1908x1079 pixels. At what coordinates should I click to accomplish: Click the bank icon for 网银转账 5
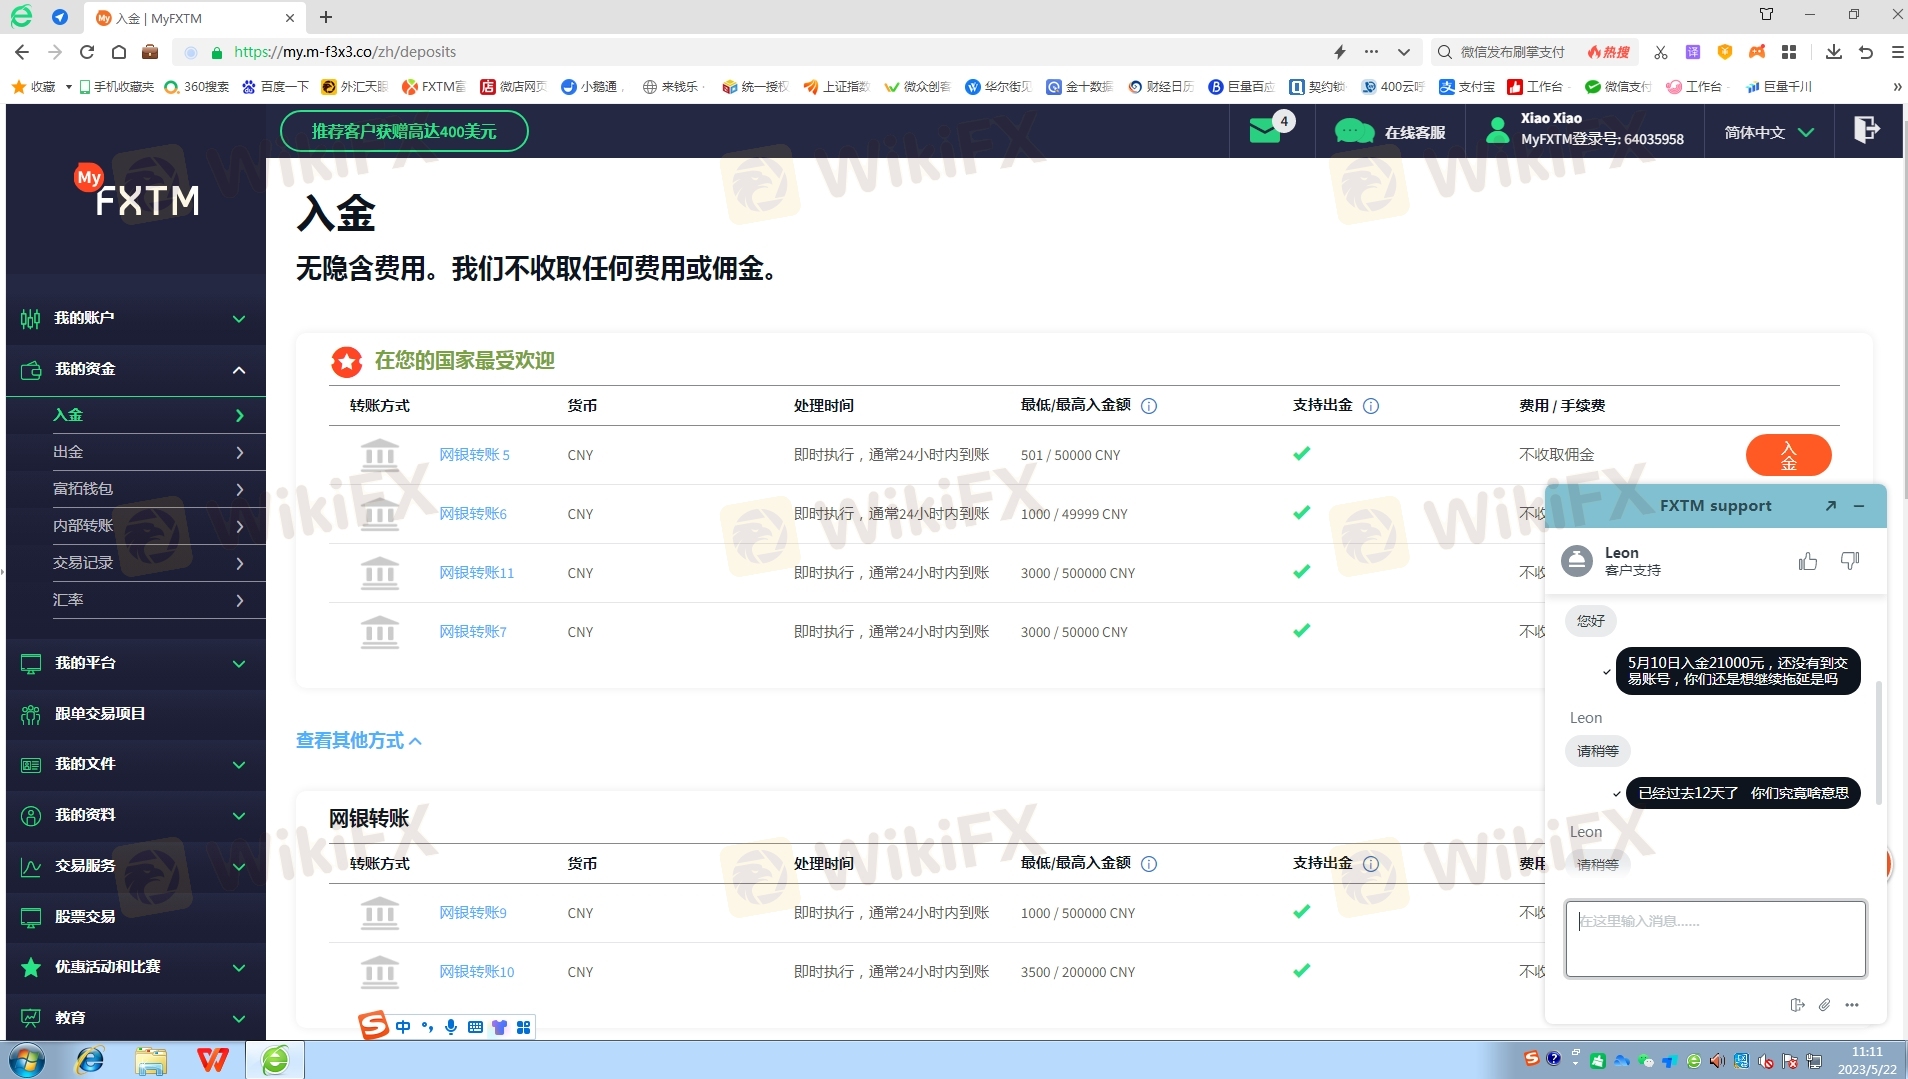(379, 455)
